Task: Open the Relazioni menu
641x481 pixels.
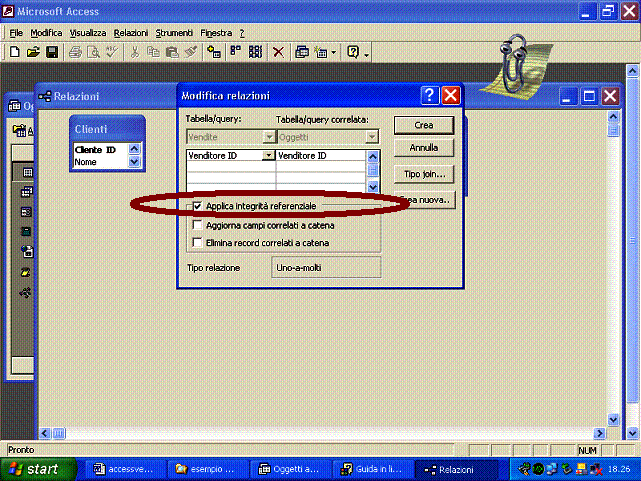Action: 131,33
